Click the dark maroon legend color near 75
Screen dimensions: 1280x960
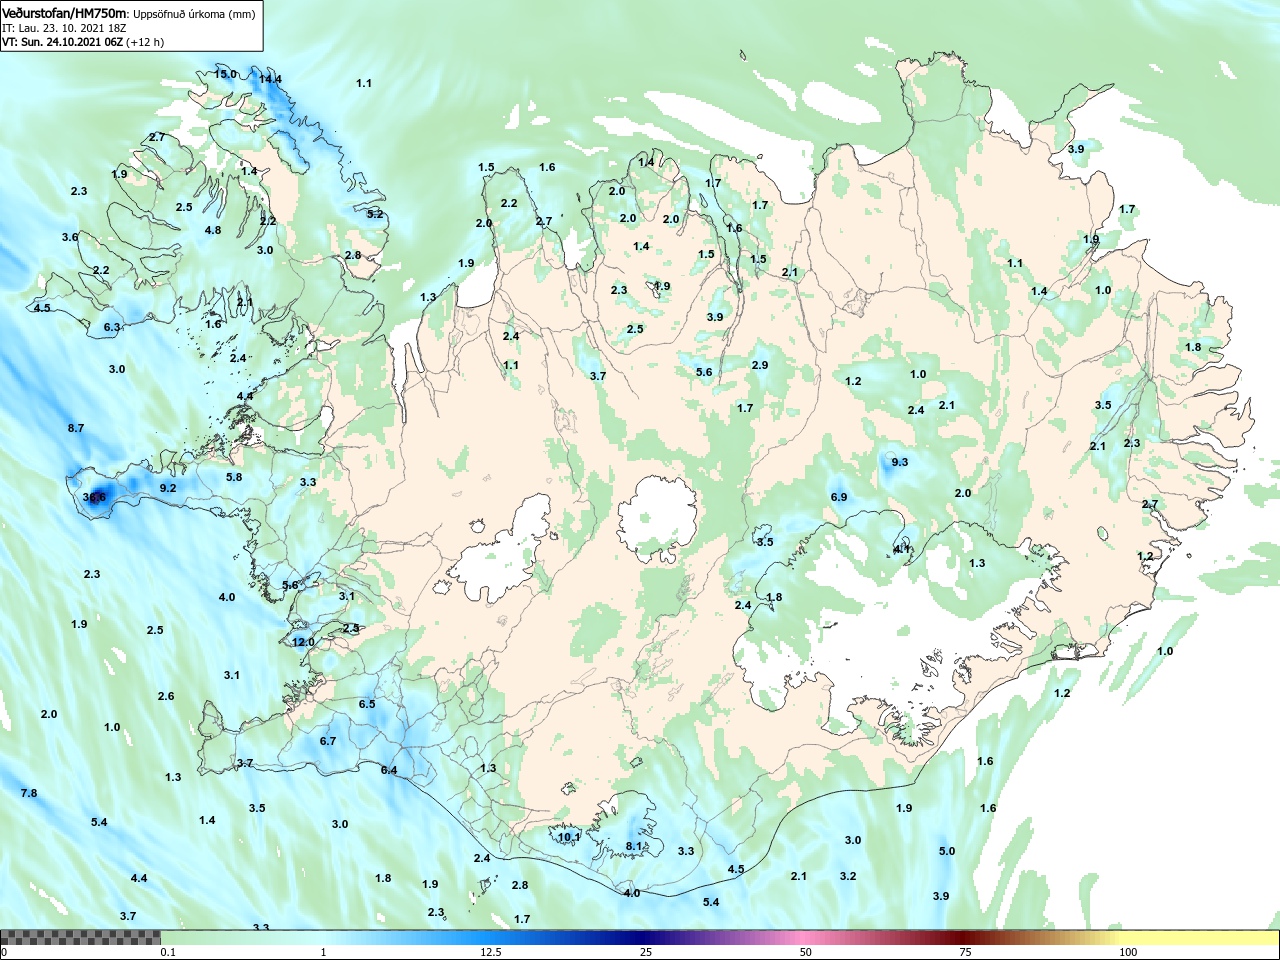(965, 938)
